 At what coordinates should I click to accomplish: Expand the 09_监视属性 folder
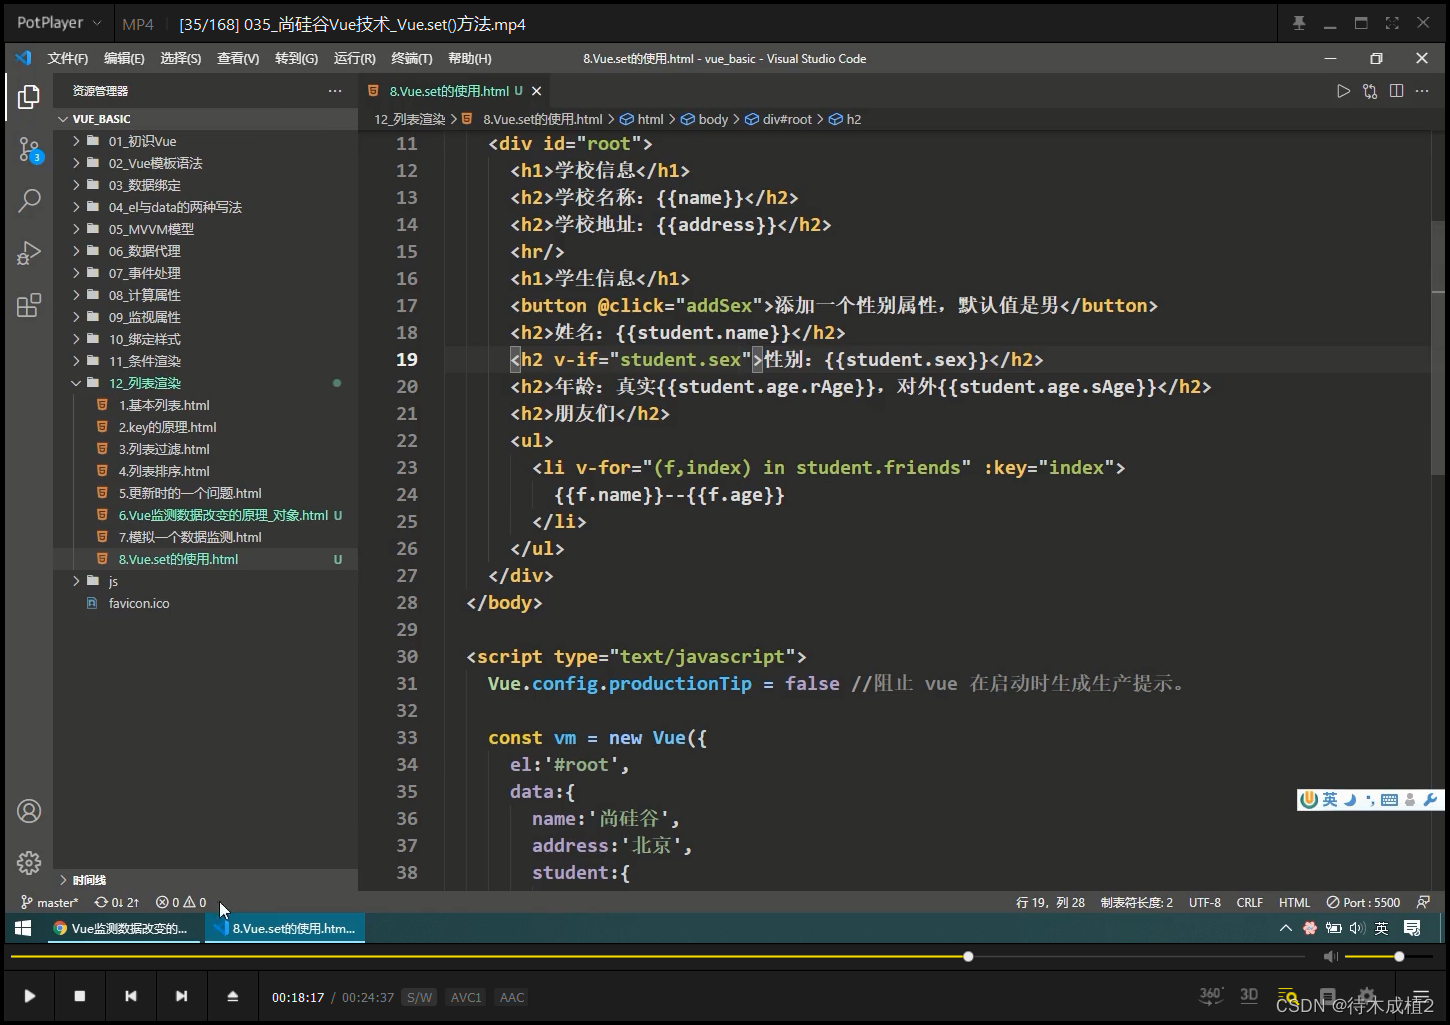(77, 317)
